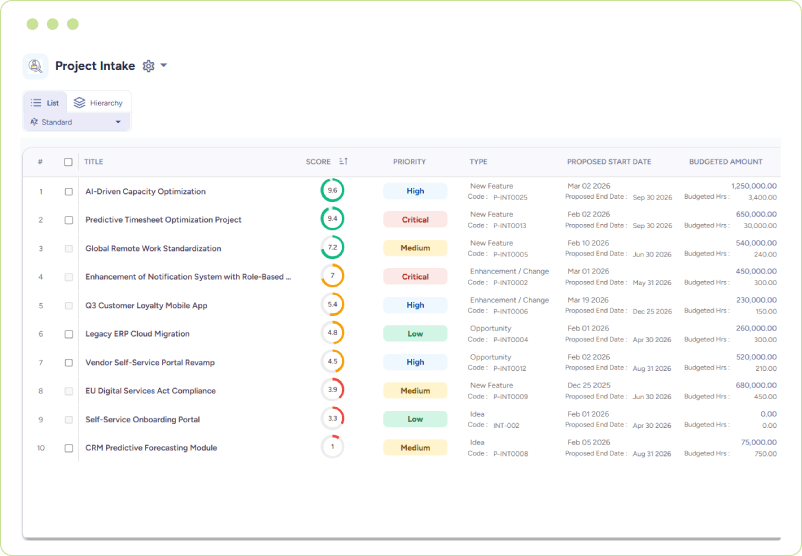Screen dimensions: 802x556
Task: Click the 4.8 score ring
Action: click(332, 333)
